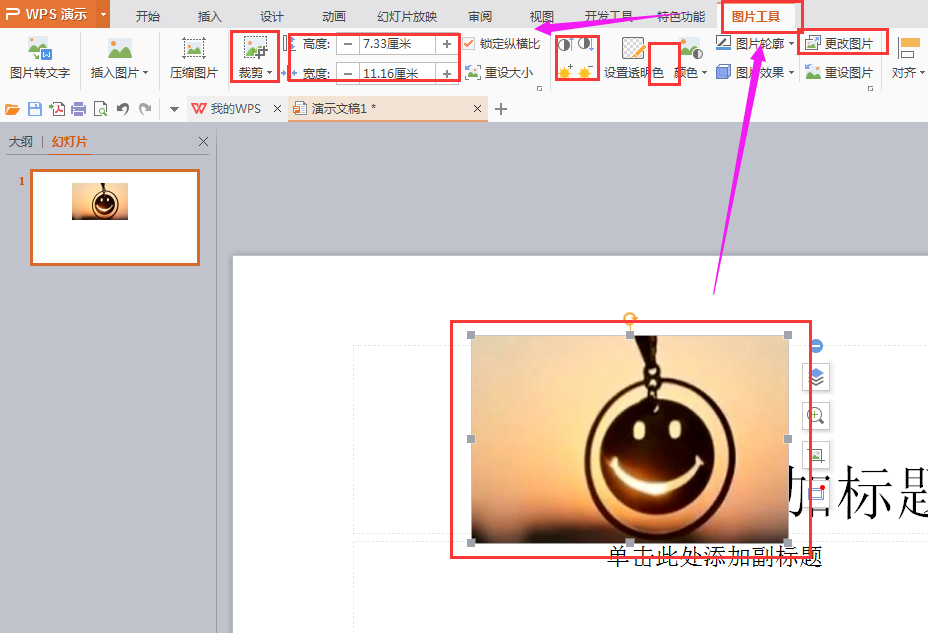Switch to the 幻灯片 slides pane tab
The height and width of the screenshot is (633, 928).
click(x=70, y=142)
